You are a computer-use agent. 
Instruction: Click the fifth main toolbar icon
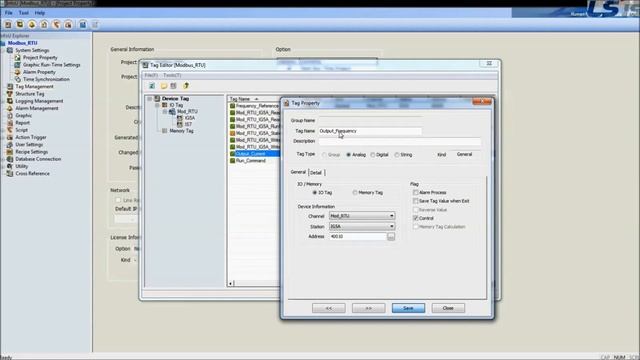tap(56, 24)
